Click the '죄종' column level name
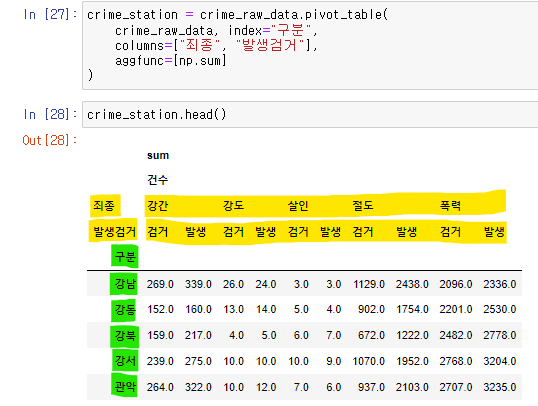The height and width of the screenshot is (406, 538). click(x=104, y=206)
